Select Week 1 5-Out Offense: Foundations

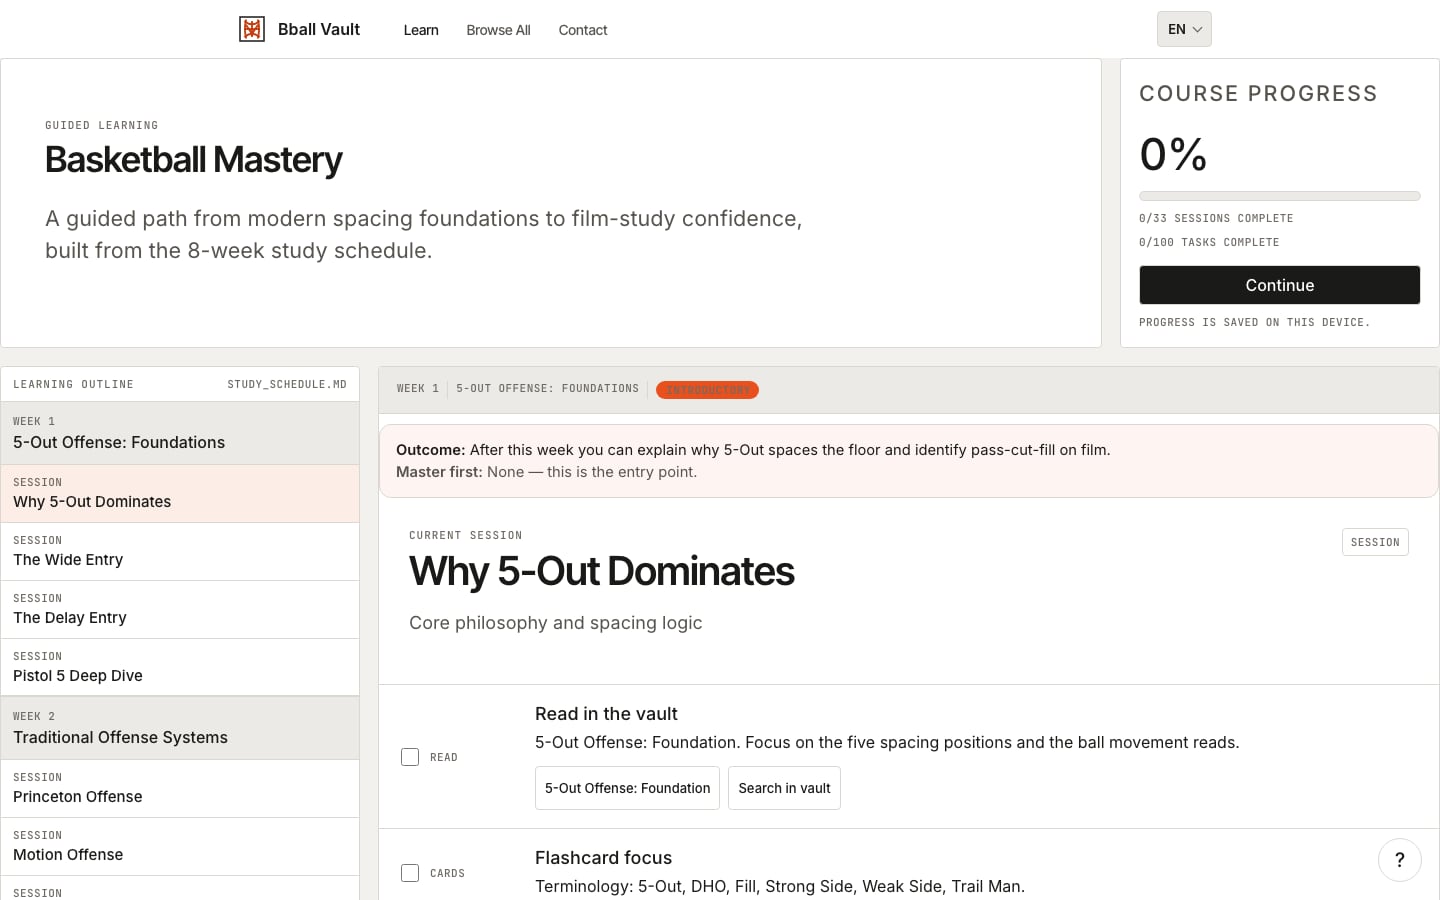pos(180,433)
